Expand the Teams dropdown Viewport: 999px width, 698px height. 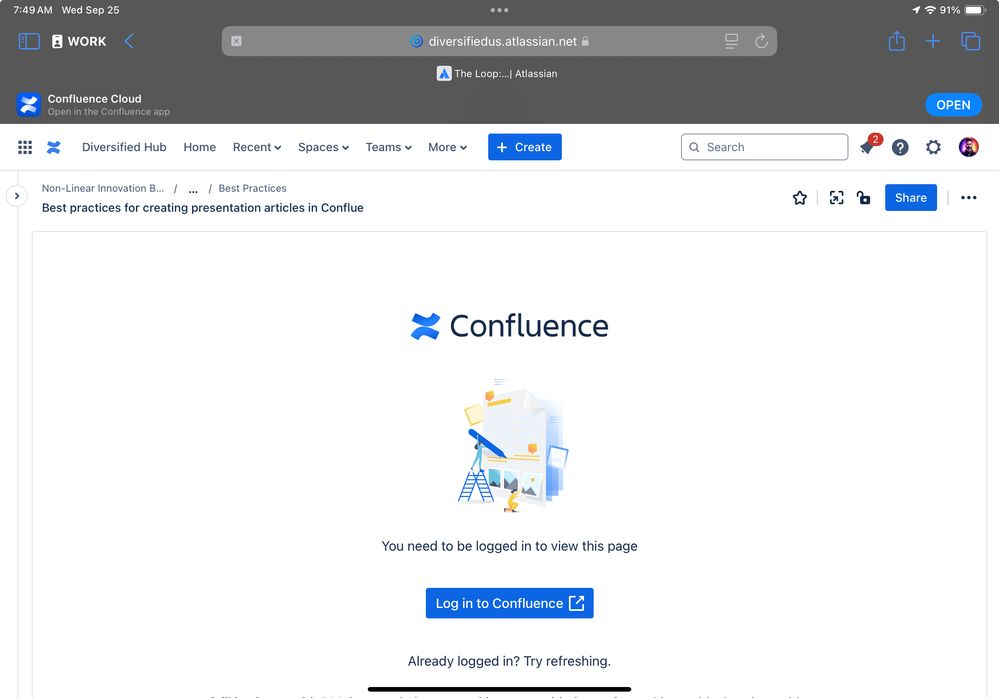[388, 147]
